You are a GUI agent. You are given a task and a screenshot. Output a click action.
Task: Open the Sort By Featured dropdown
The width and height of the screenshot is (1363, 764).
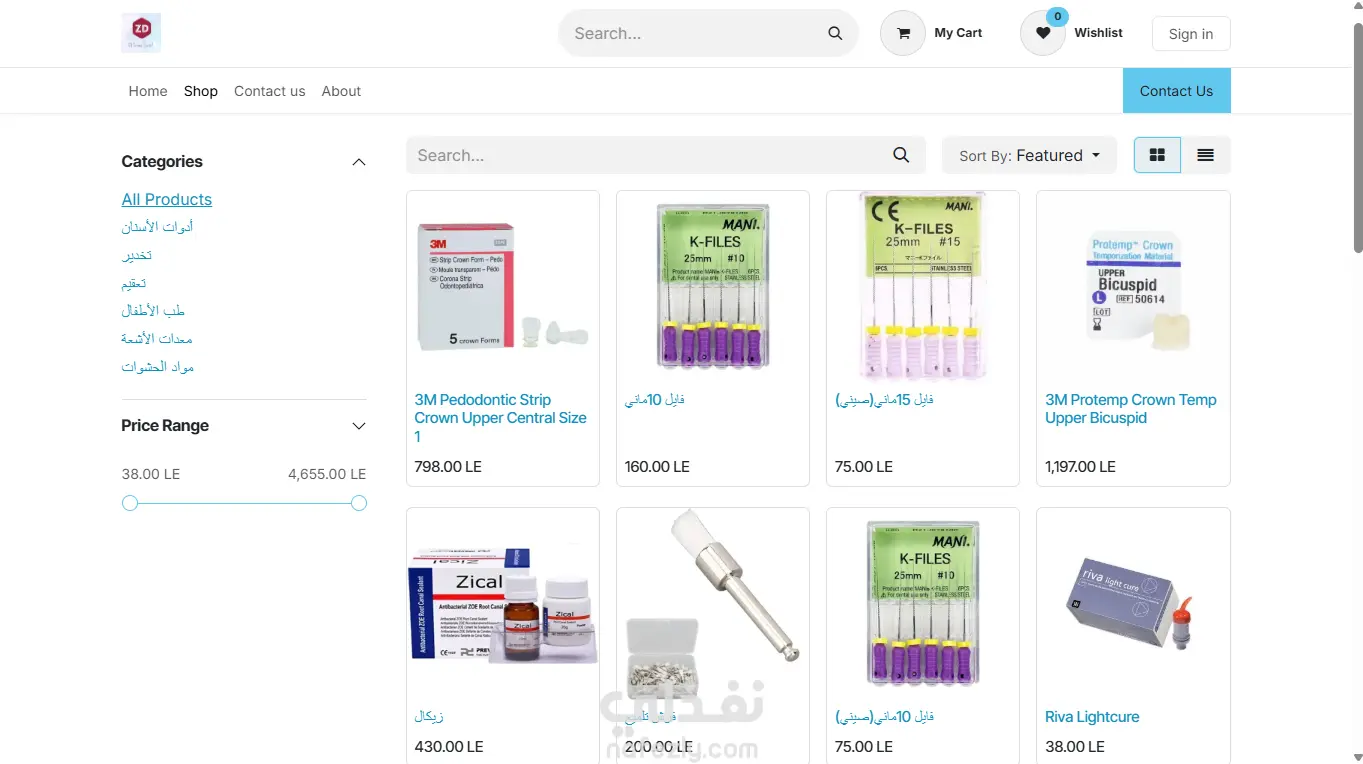pyautogui.click(x=1029, y=155)
